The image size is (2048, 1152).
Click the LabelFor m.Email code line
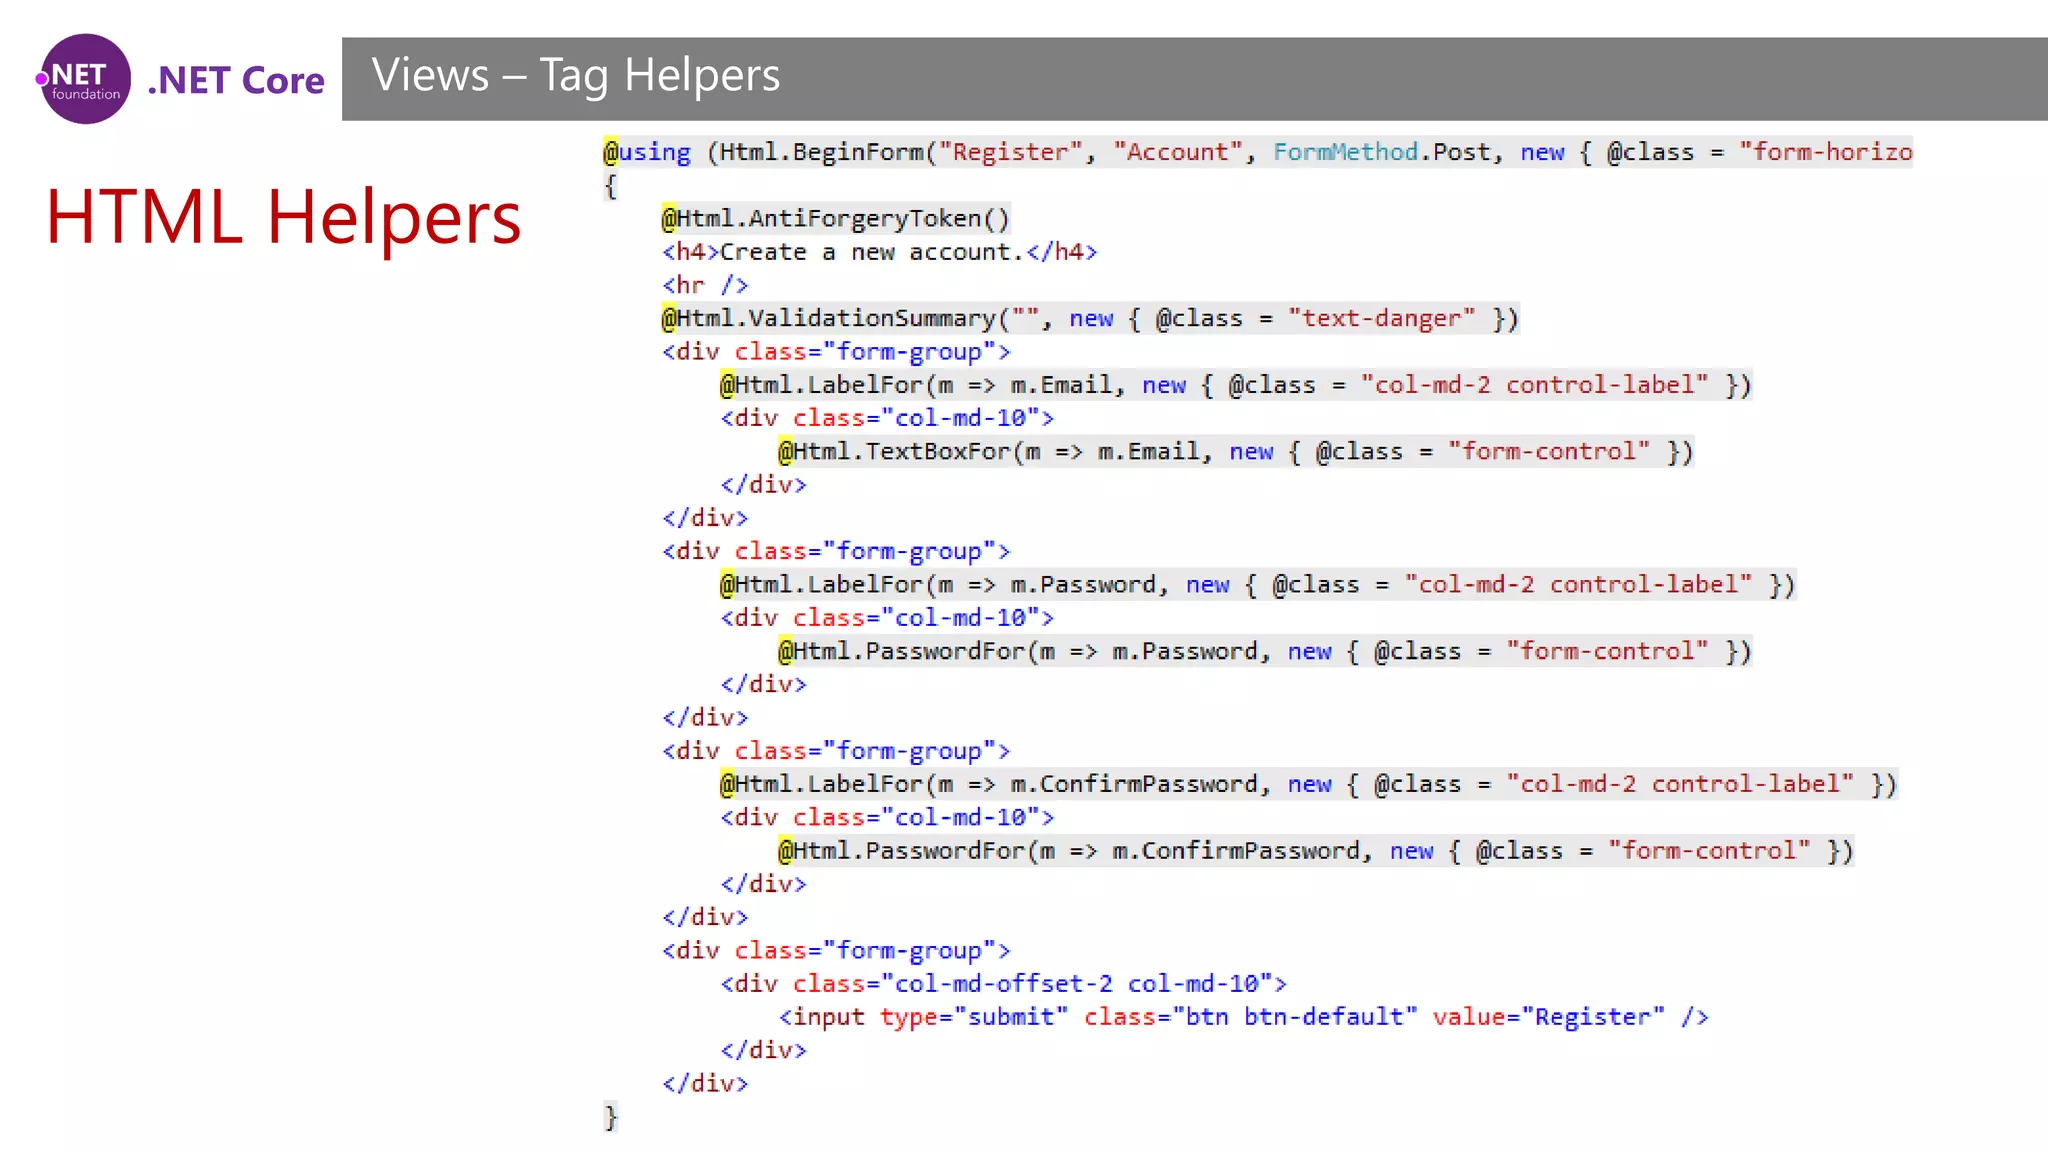click(x=1235, y=385)
